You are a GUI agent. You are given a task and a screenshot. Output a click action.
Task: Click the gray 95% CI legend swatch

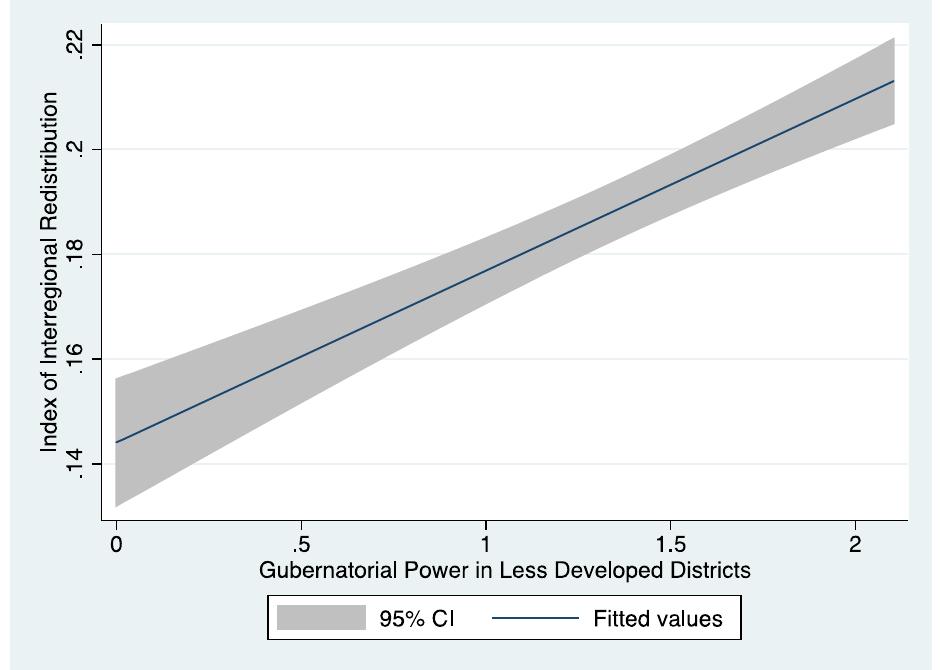(x=321, y=618)
